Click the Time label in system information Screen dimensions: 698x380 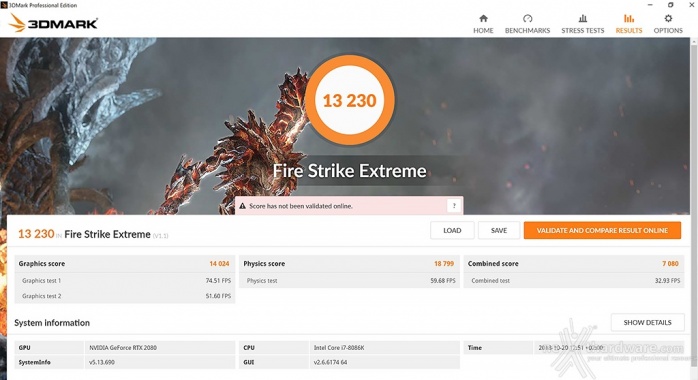click(x=475, y=348)
